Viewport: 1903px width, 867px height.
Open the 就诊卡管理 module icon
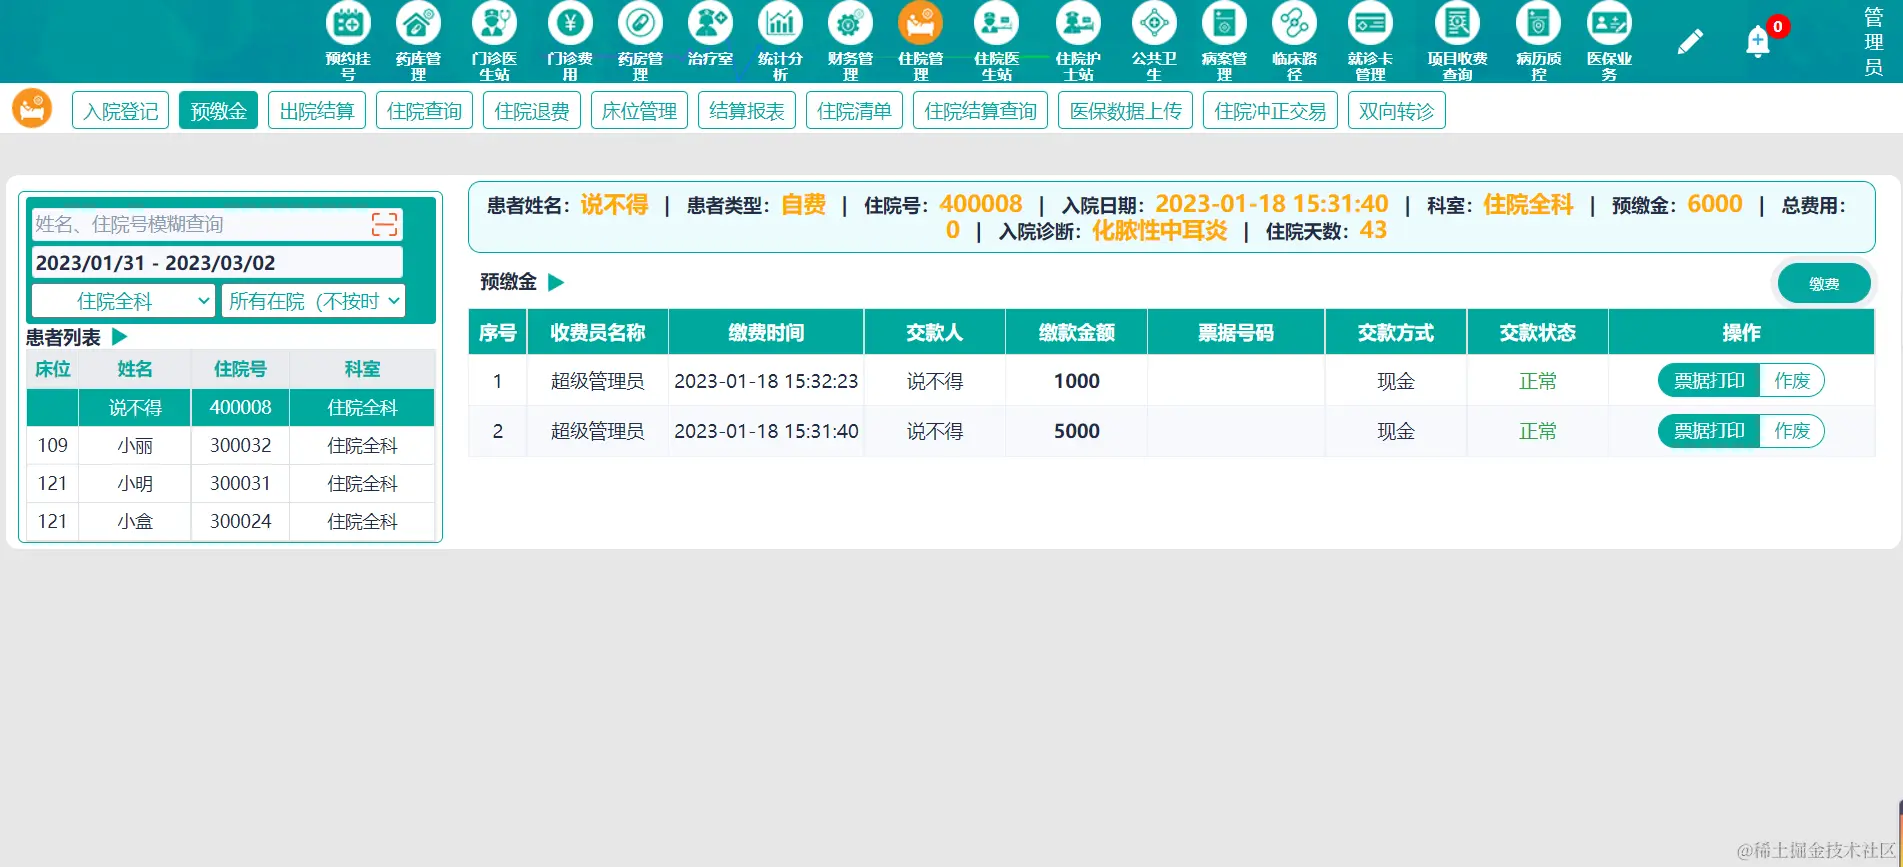[x=1370, y=24]
